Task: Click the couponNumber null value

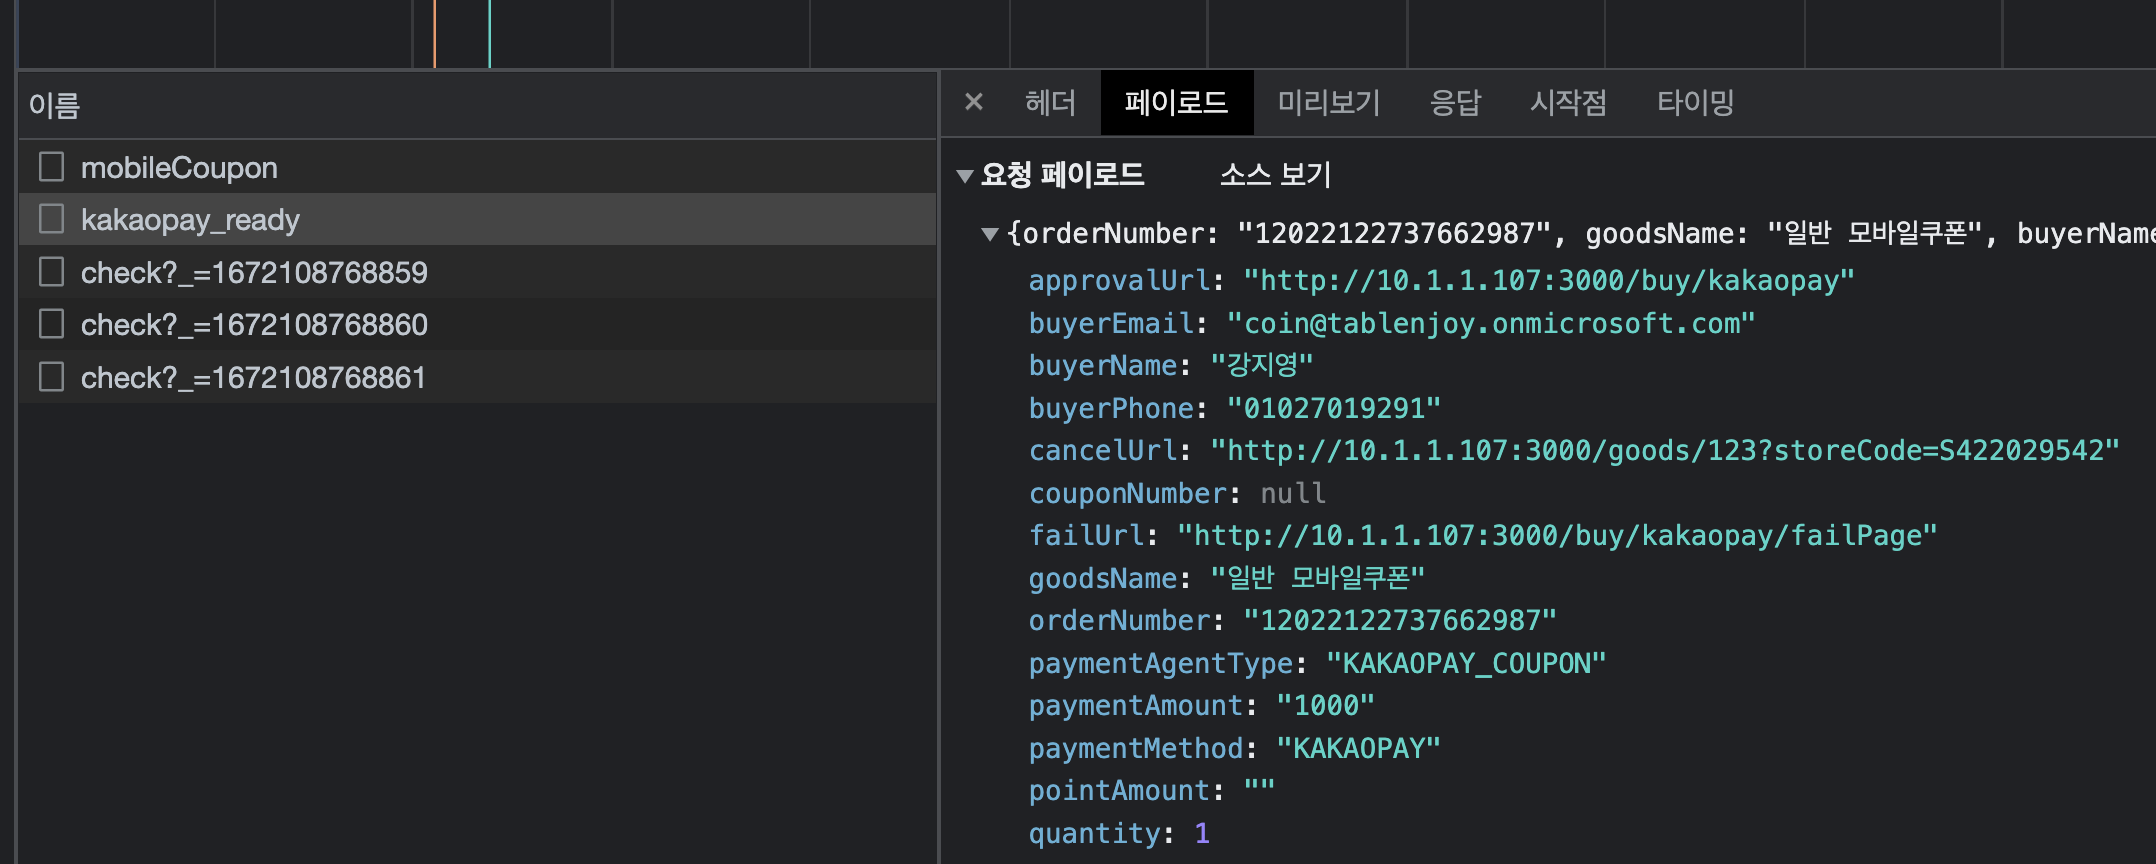Action: [x=1292, y=494]
